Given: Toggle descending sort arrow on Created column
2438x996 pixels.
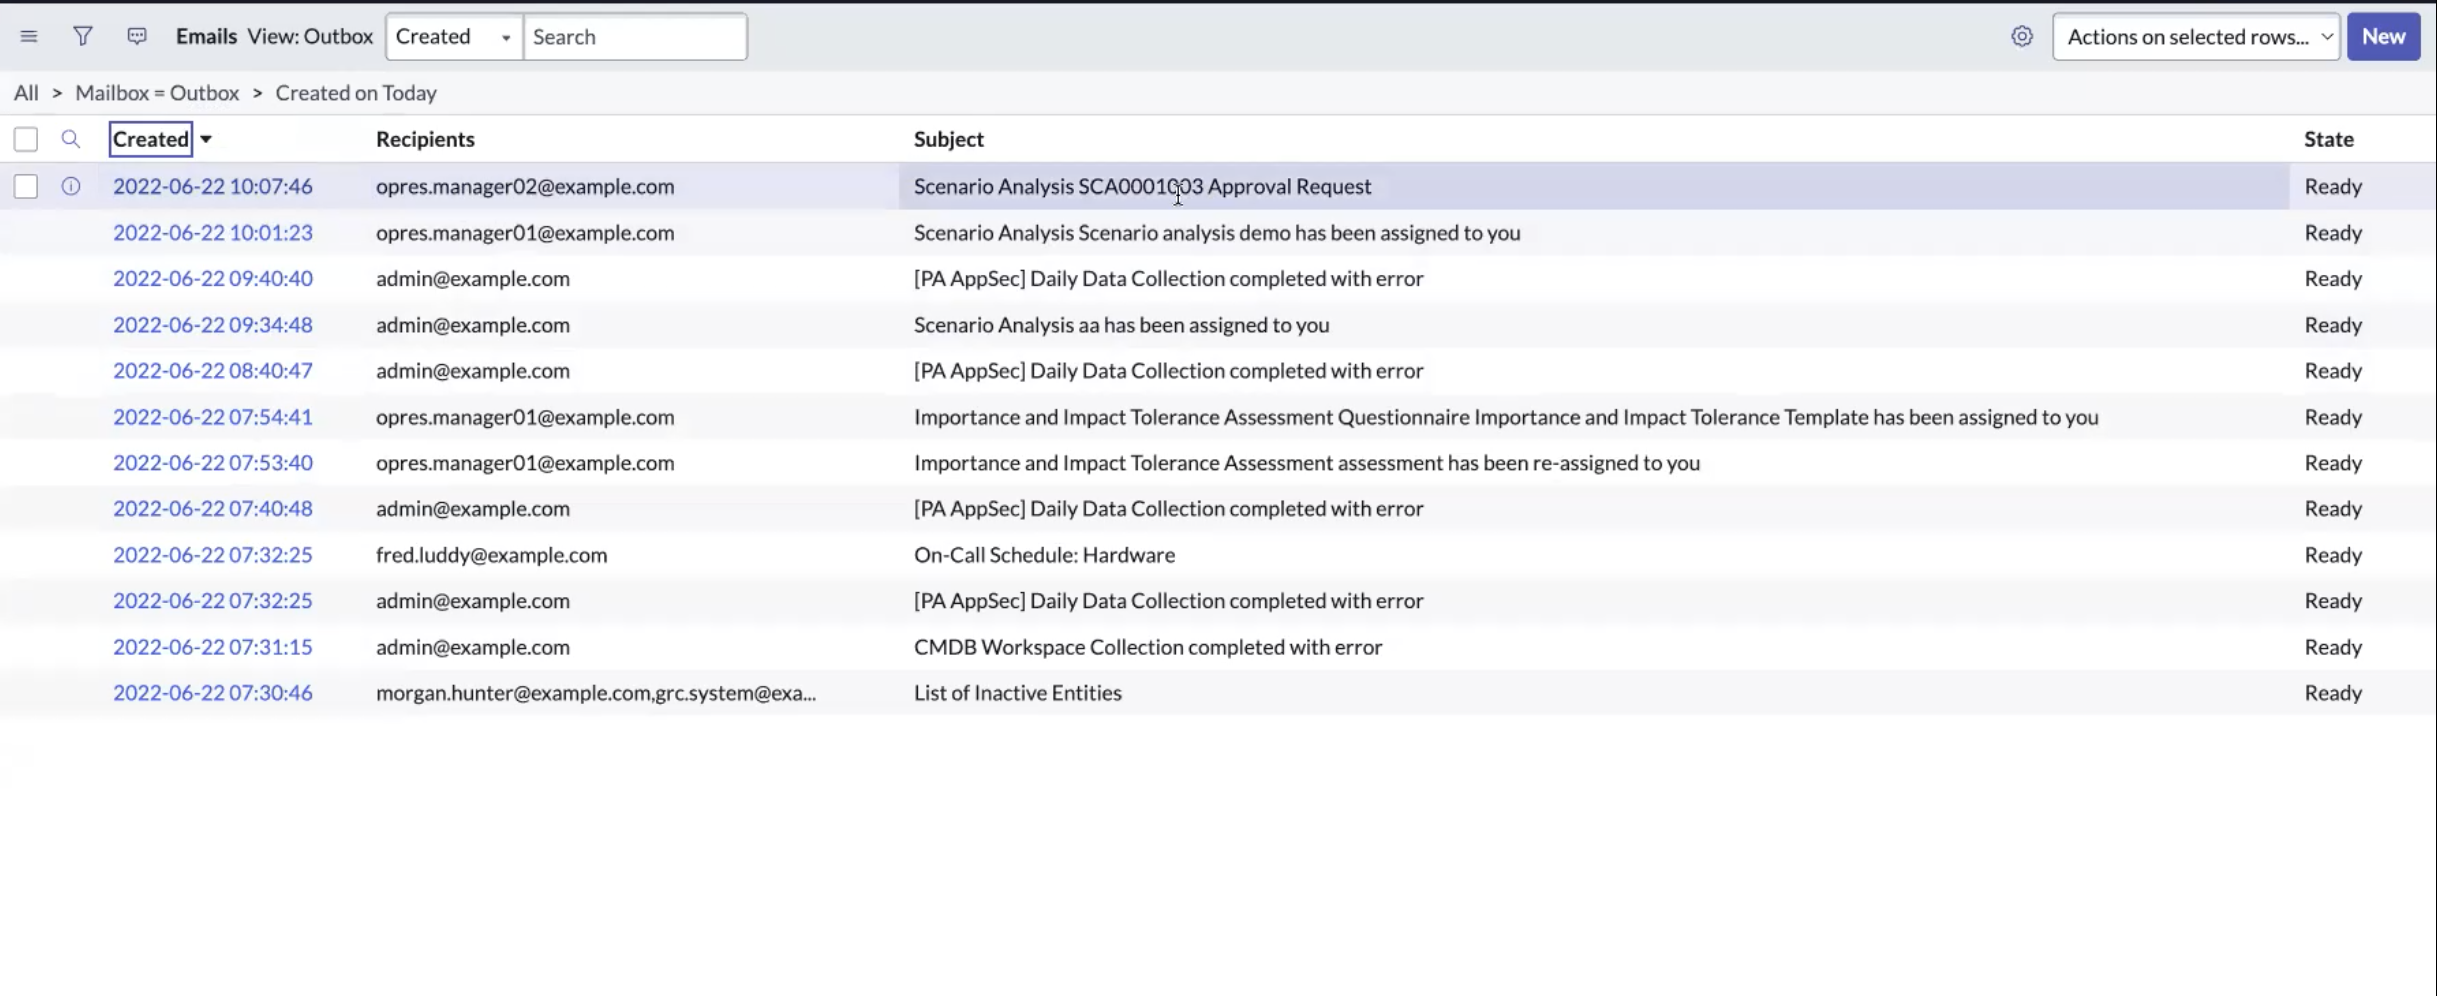Looking at the screenshot, I should point(206,139).
